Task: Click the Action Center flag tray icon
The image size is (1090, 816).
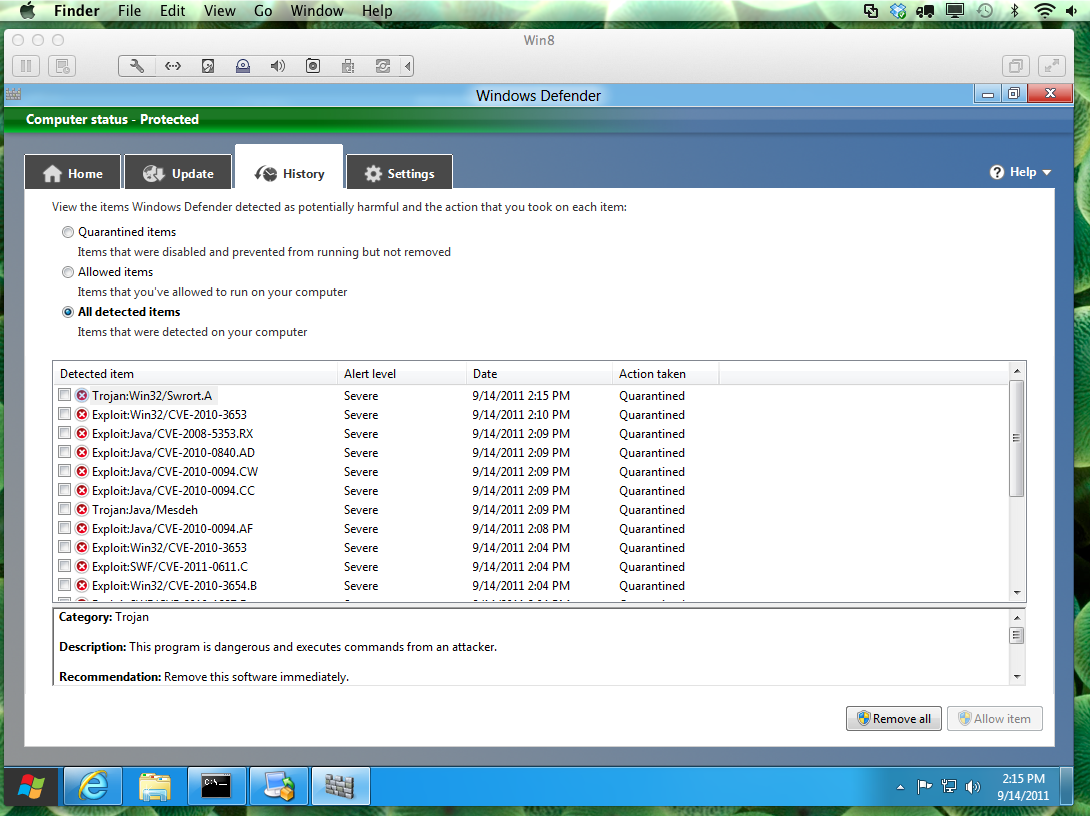Action: click(x=924, y=787)
